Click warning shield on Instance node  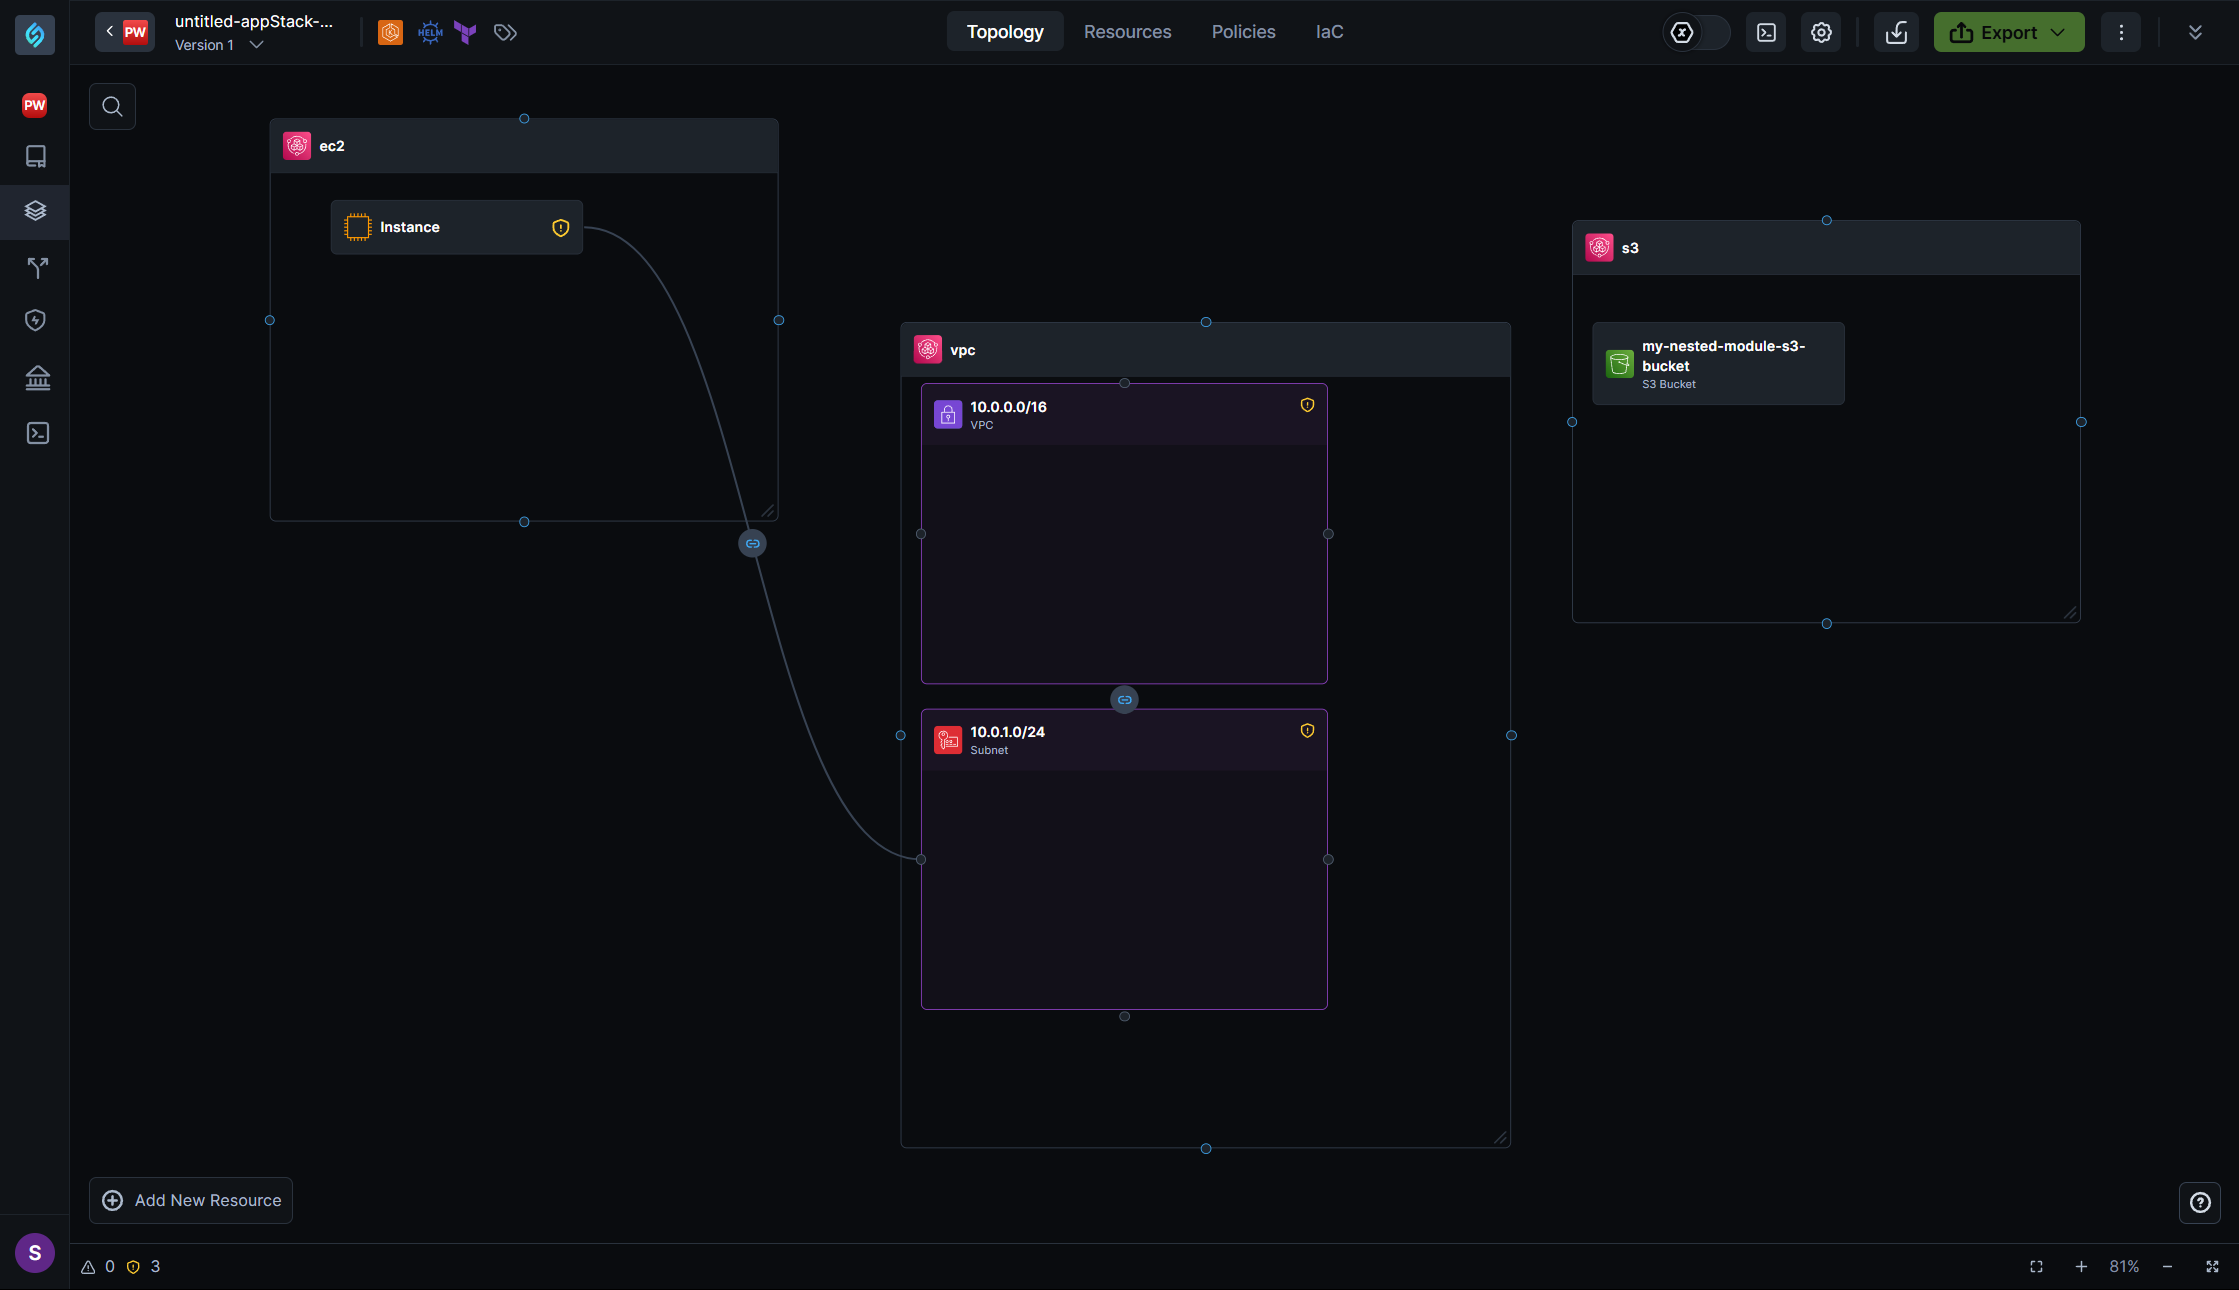(x=561, y=228)
